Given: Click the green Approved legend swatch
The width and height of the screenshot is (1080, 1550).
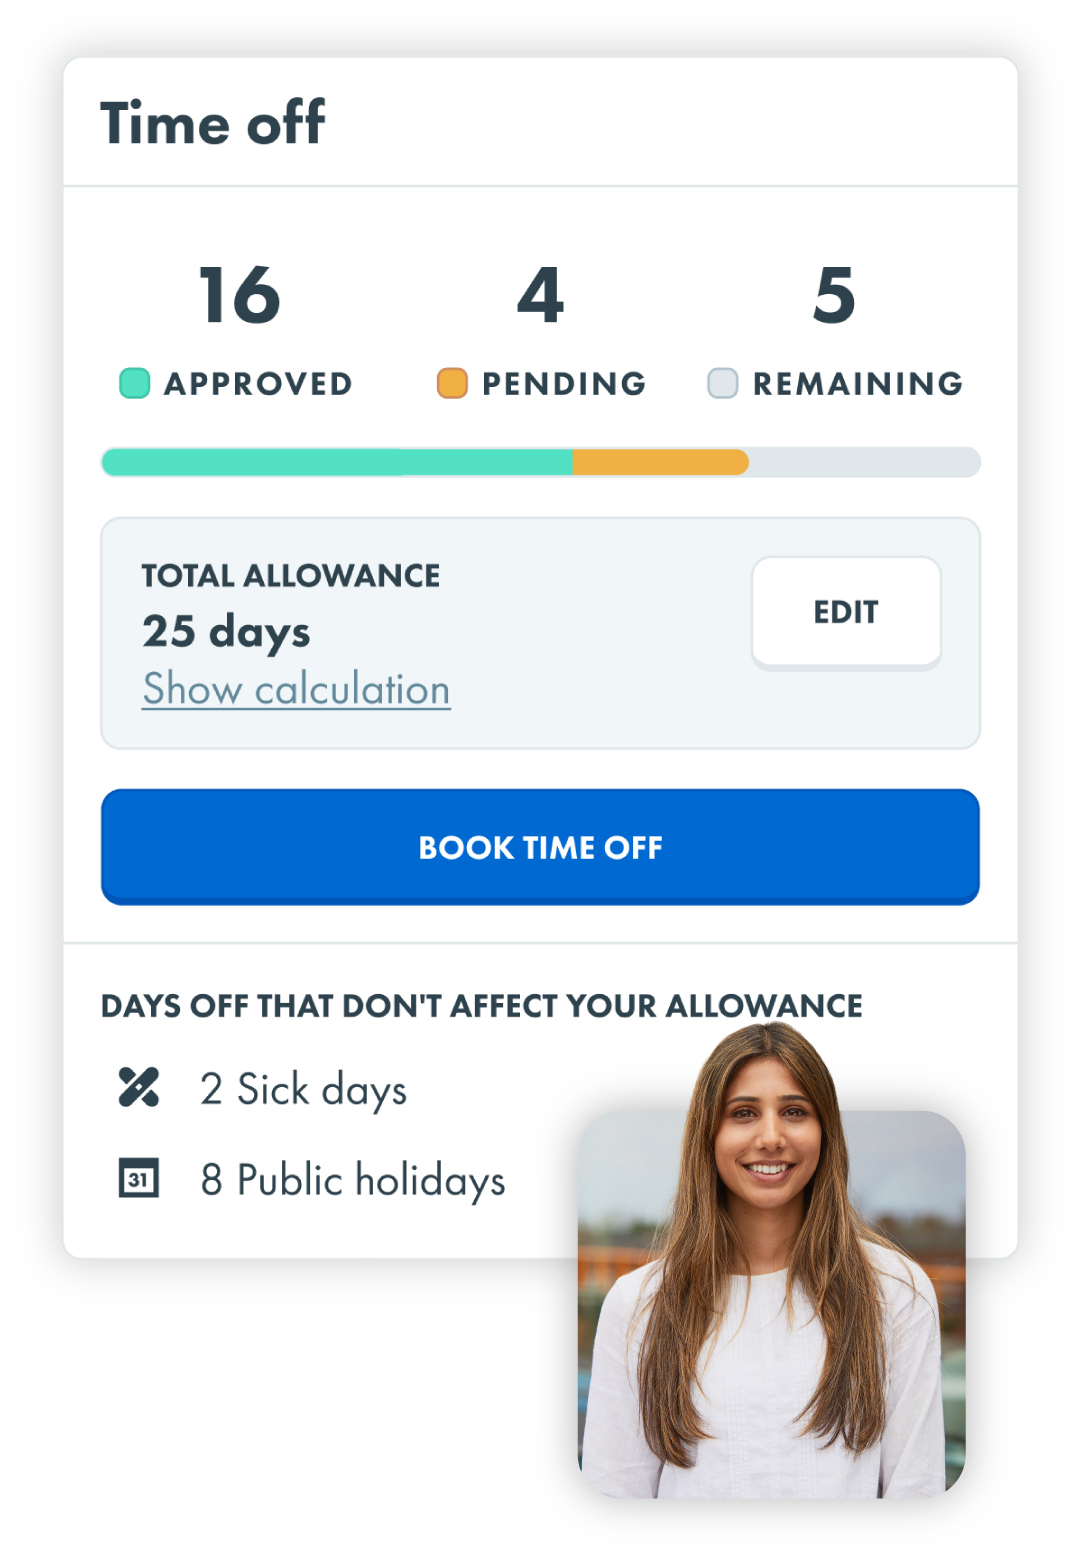Looking at the screenshot, I should [135, 383].
